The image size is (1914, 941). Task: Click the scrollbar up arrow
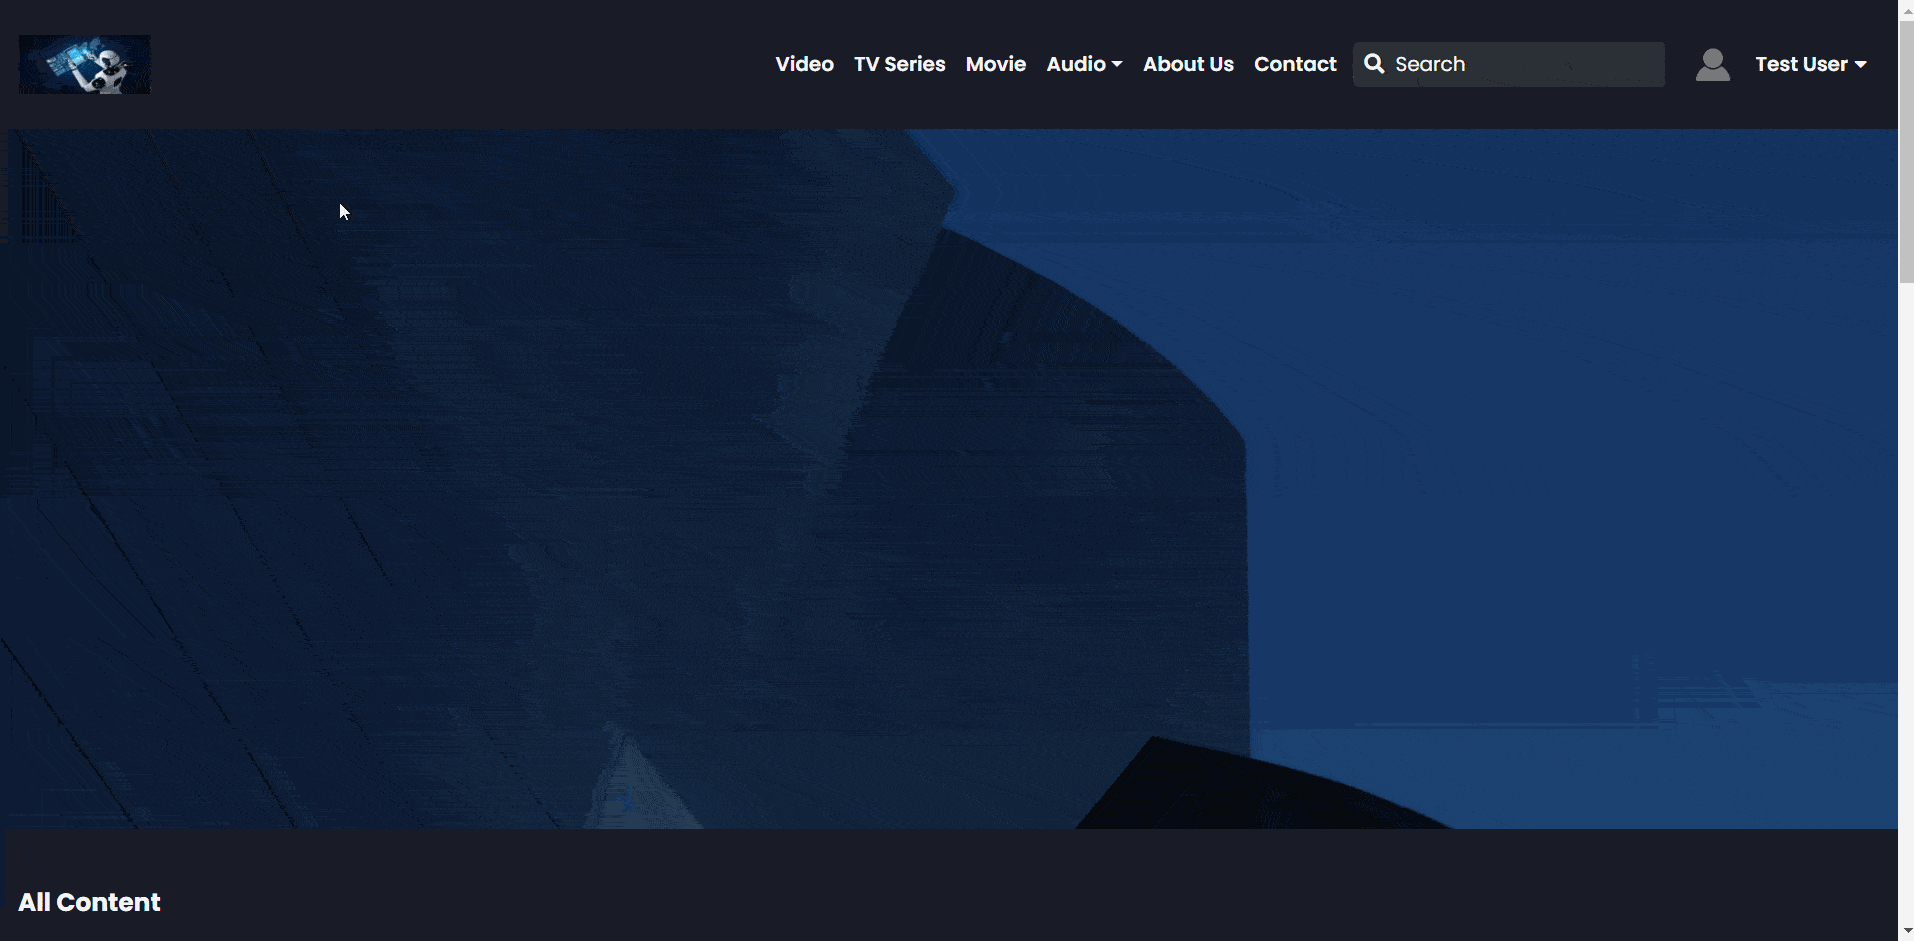[x=1906, y=8]
